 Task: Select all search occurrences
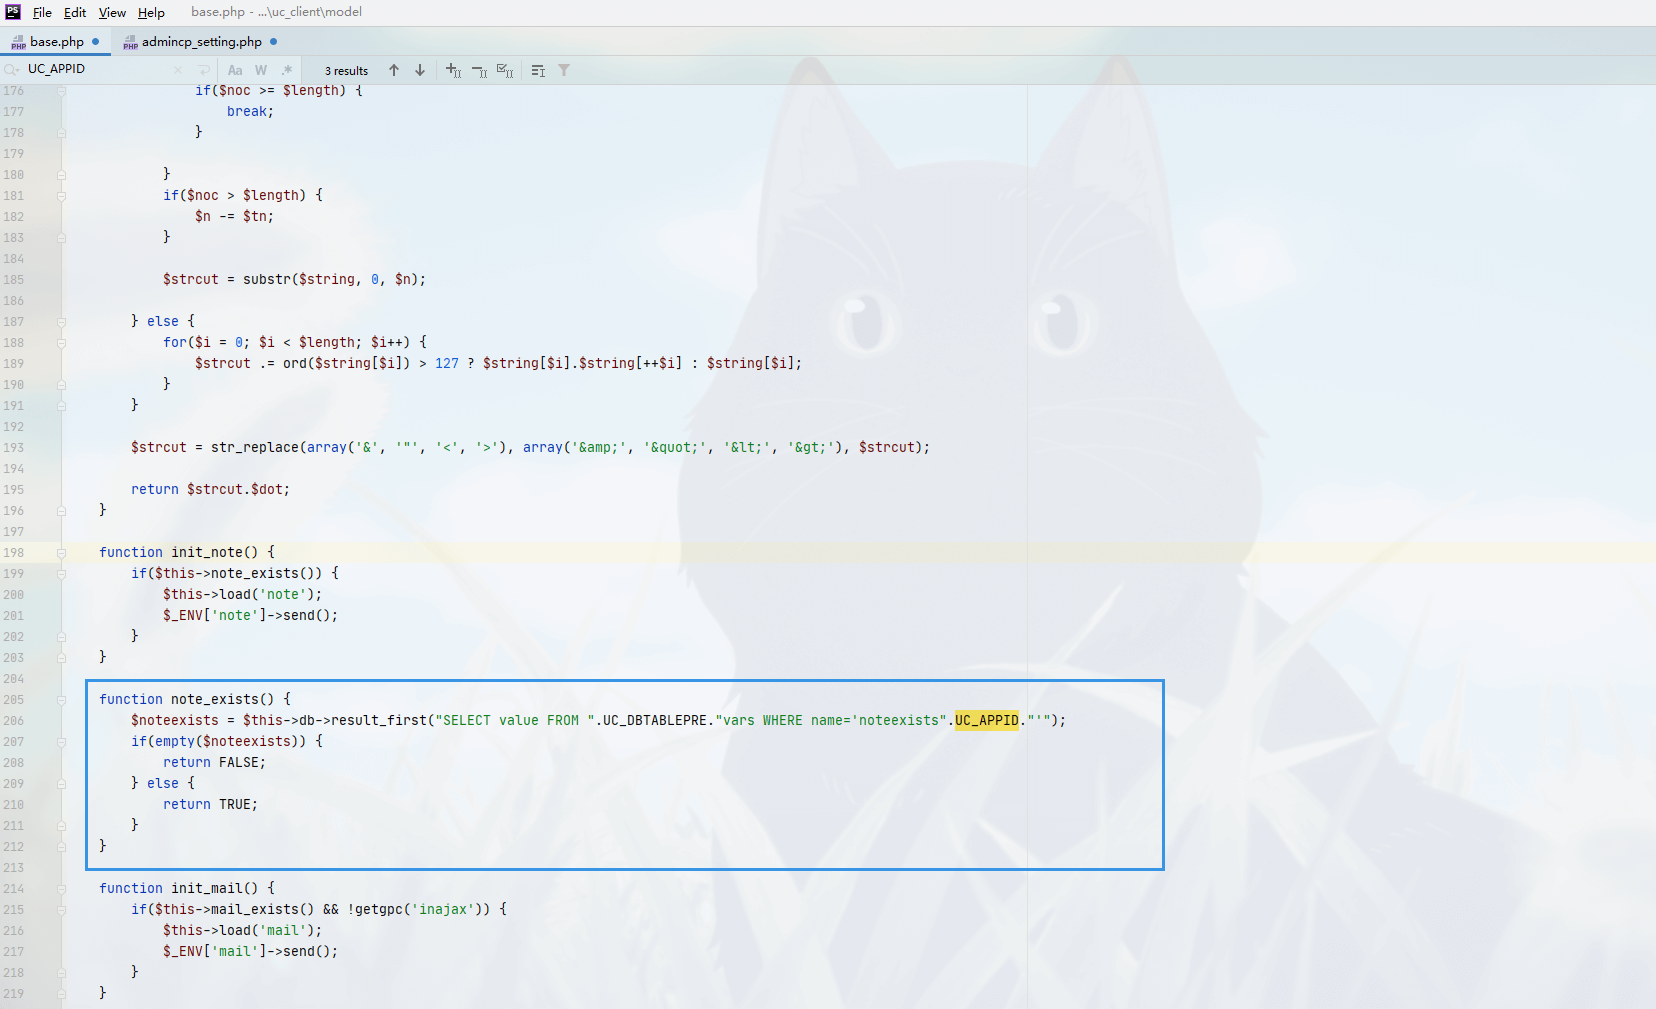(505, 70)
